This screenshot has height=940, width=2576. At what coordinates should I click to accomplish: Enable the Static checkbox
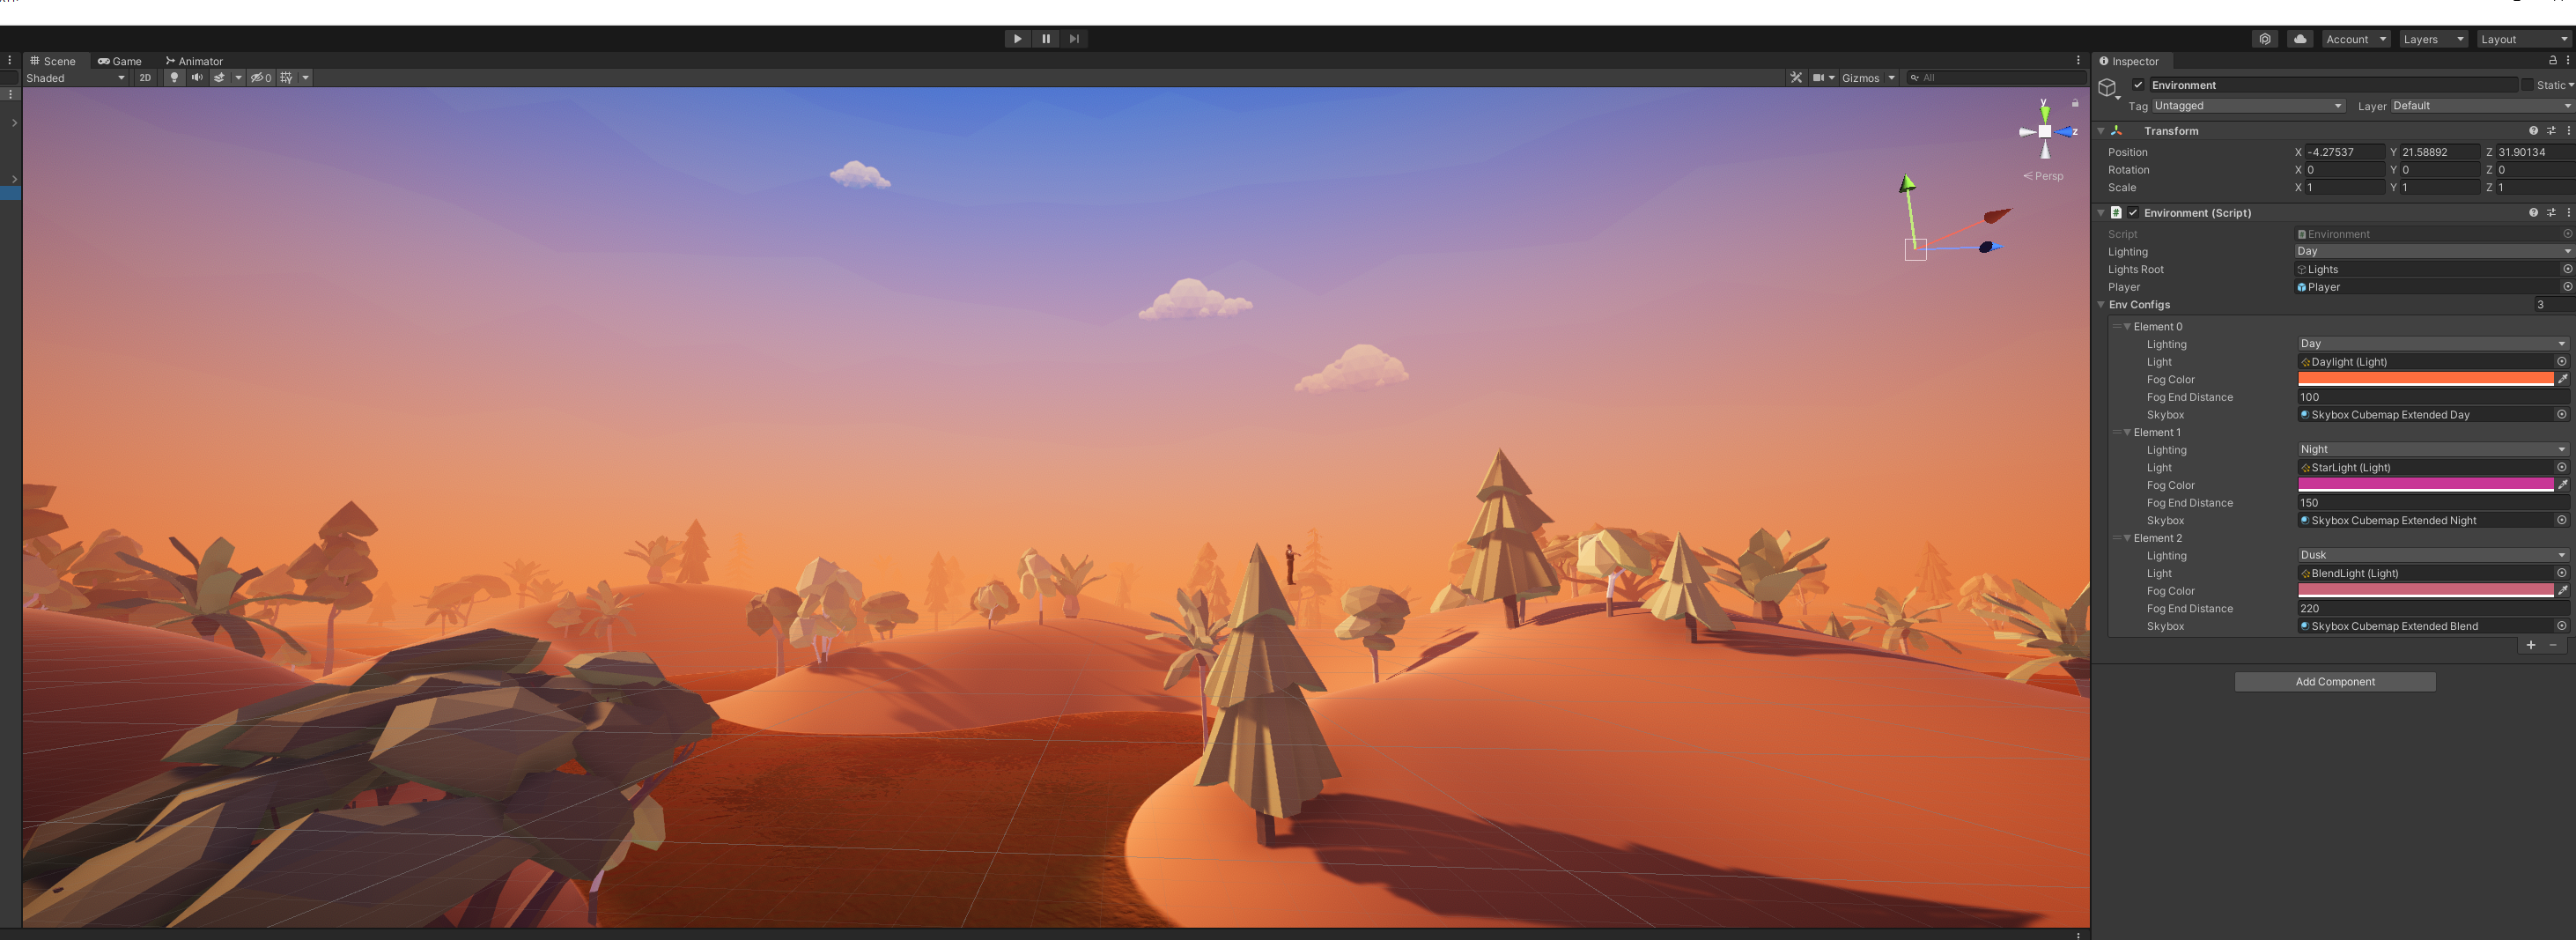[2528, 85]
